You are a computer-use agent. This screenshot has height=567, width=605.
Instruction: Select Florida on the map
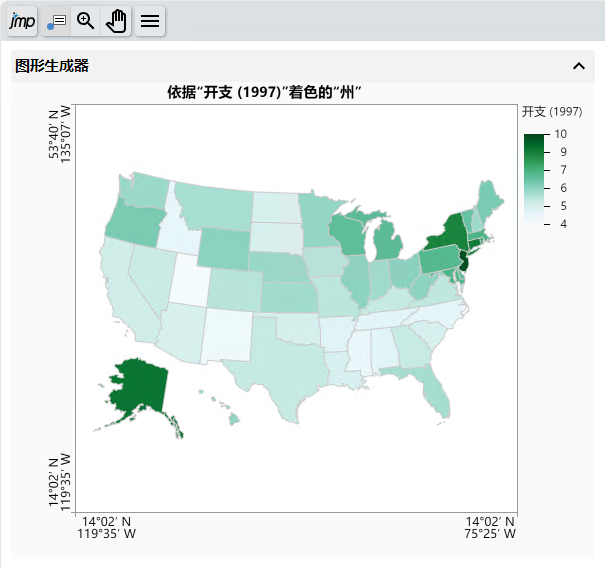[434, 390]
